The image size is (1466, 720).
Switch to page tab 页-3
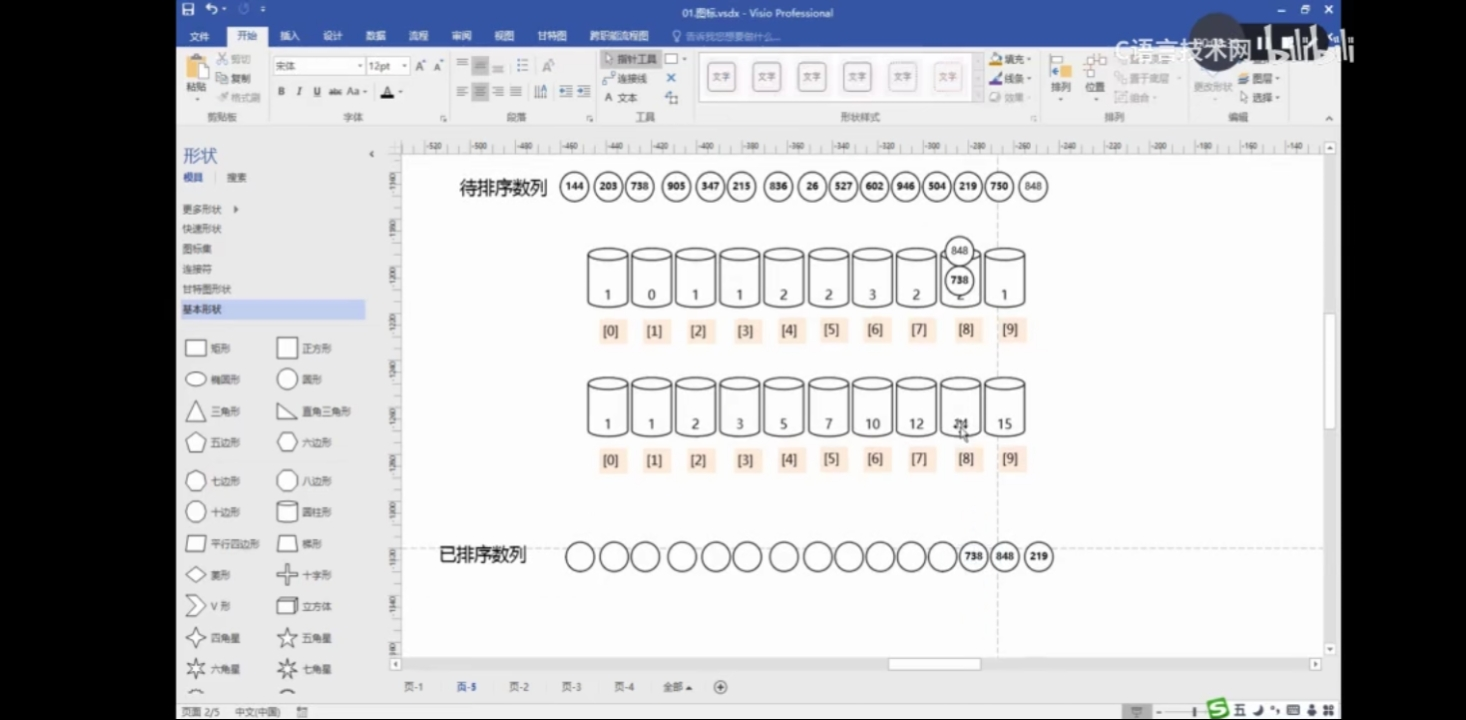point(570,687)
